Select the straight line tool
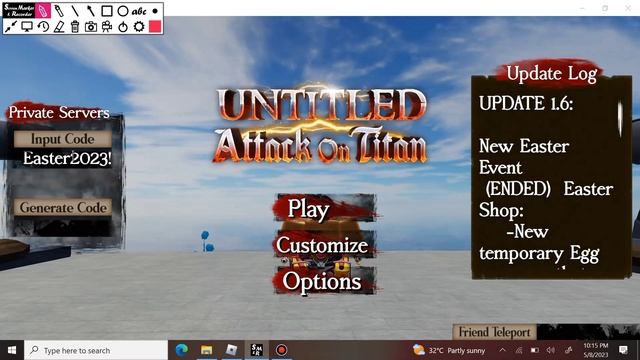640x360 pixels. pos(75,11)
